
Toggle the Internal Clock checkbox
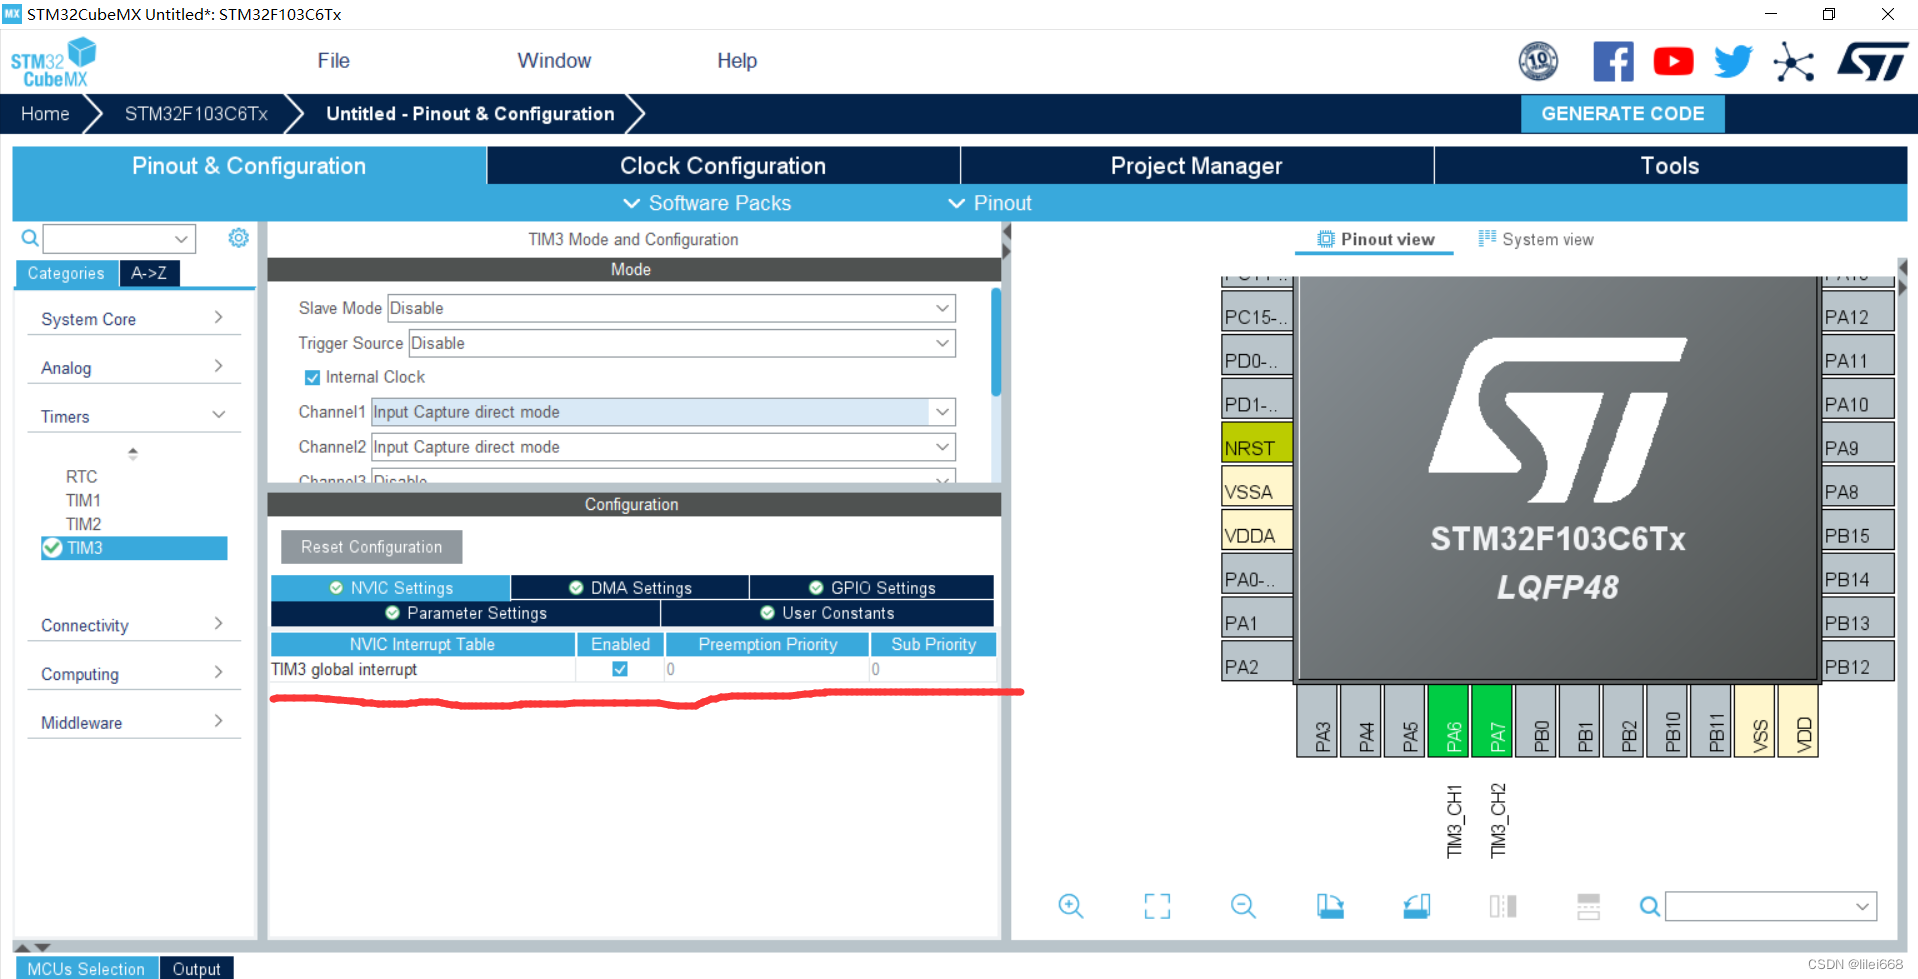312,378
